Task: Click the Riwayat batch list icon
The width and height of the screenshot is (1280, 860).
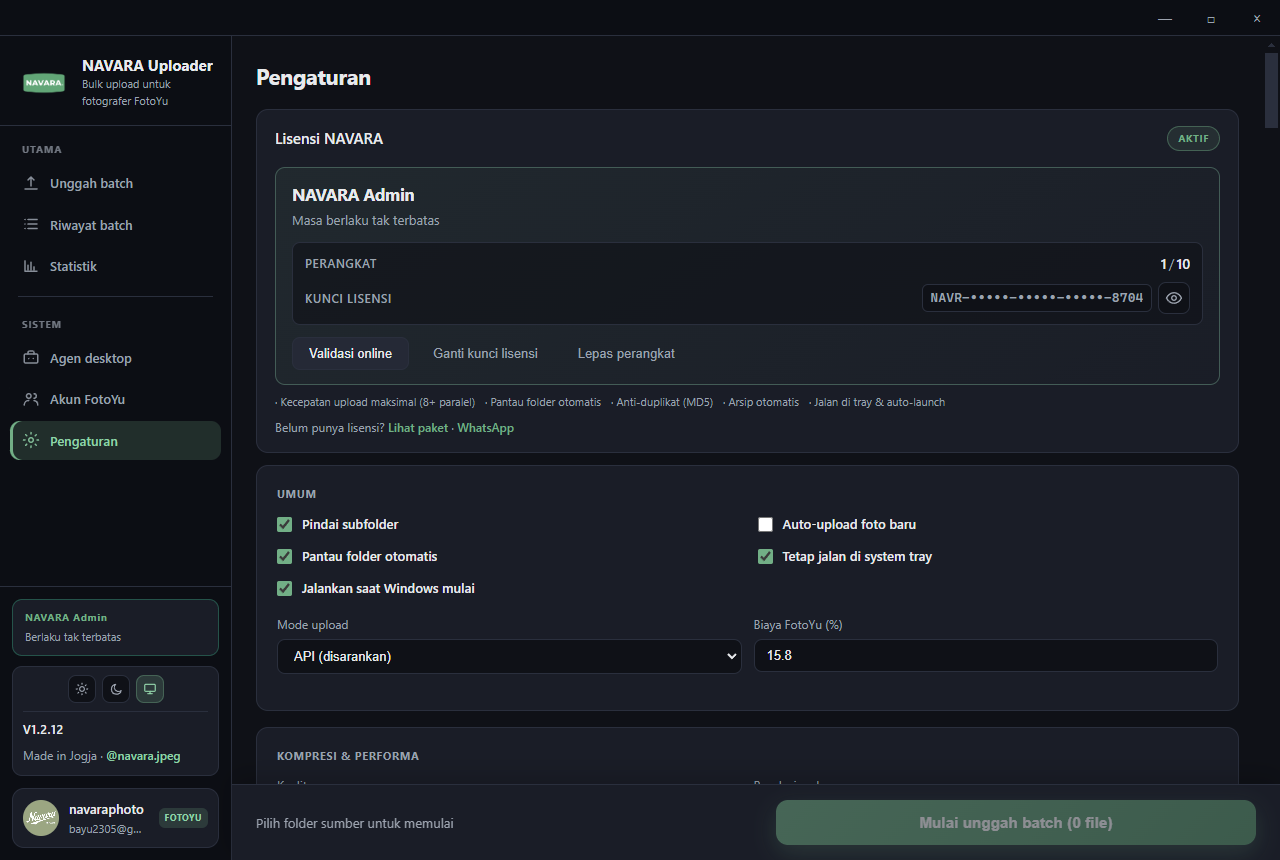Action: 31,225
